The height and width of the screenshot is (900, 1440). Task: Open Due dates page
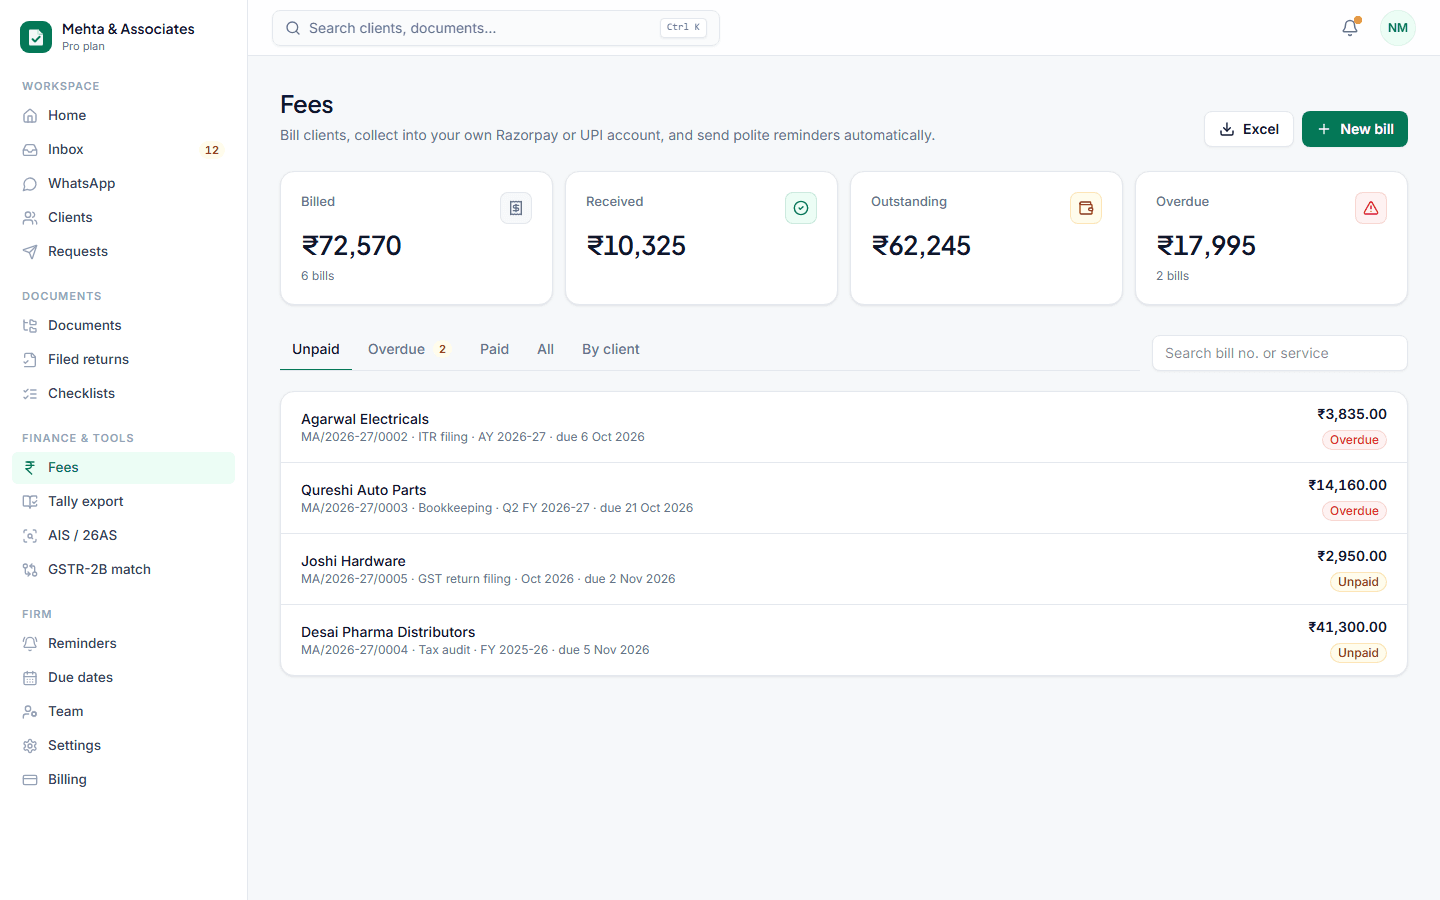click(x=124, y=677)
